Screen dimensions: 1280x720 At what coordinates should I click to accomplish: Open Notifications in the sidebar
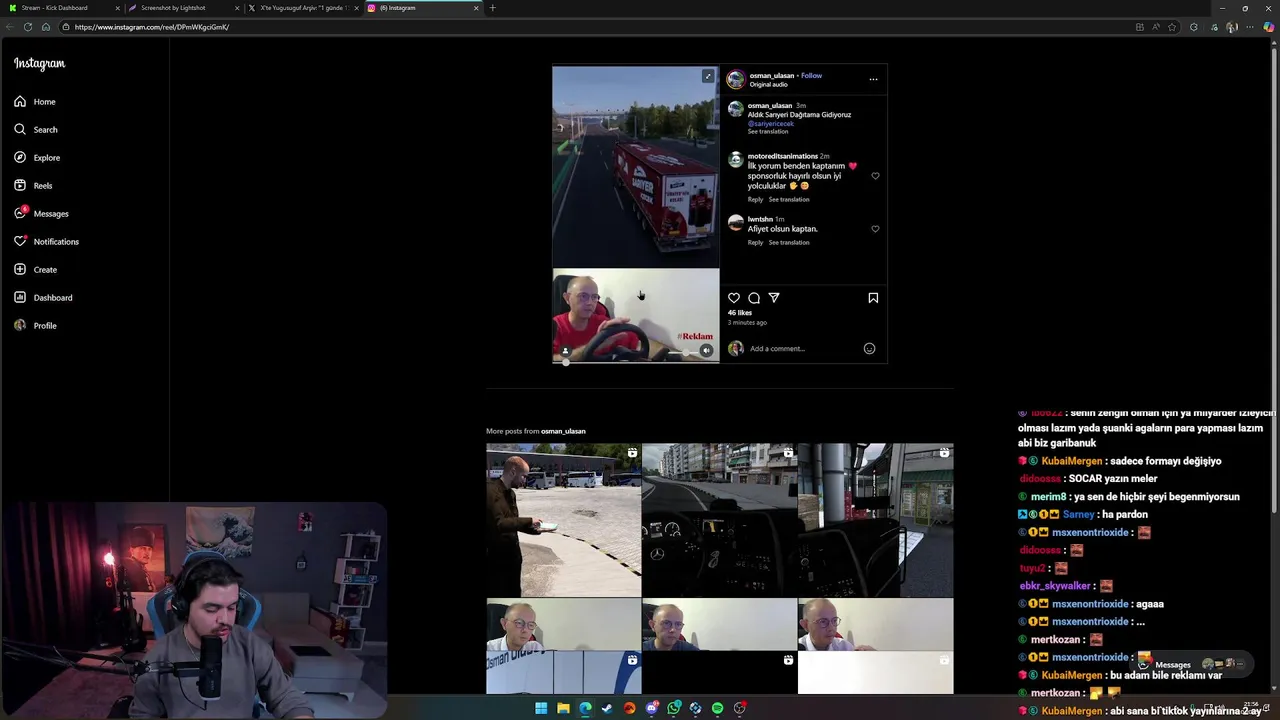click(46, 242)
